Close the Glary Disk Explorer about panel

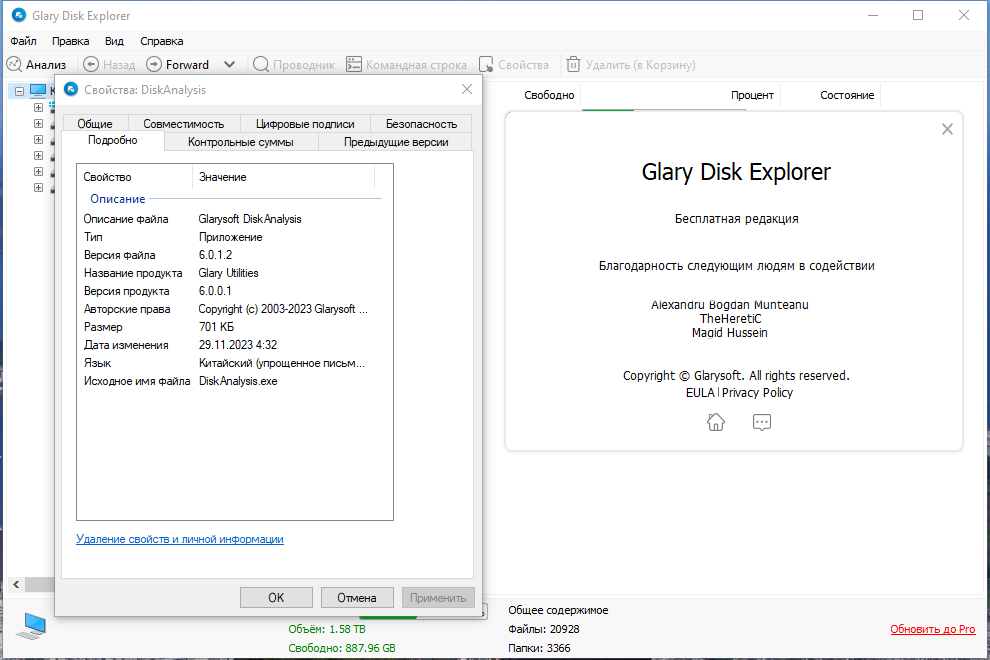[947, 129]
